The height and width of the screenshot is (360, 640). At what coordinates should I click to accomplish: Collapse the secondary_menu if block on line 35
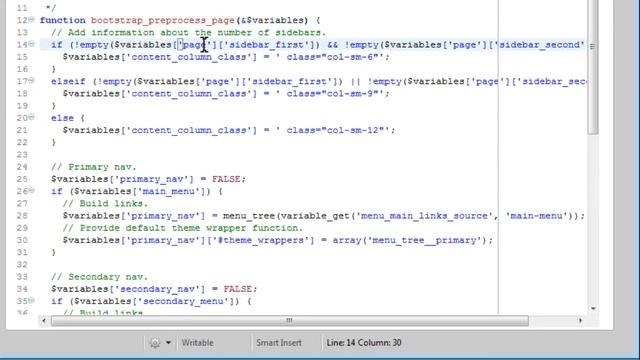31,301
